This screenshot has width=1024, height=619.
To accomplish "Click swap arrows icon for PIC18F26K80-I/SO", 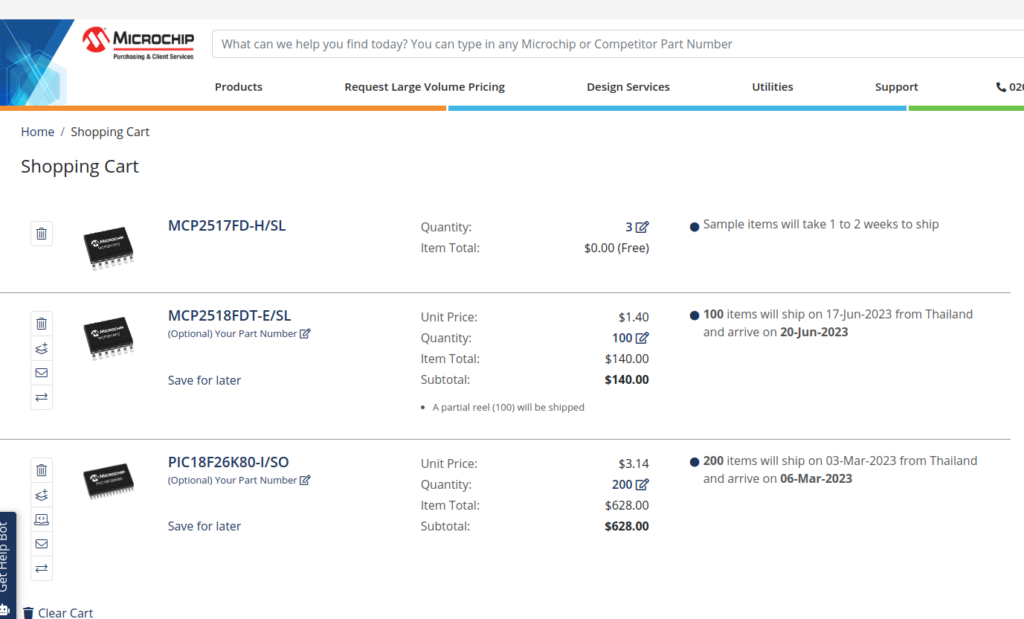I will coord(41,568).
